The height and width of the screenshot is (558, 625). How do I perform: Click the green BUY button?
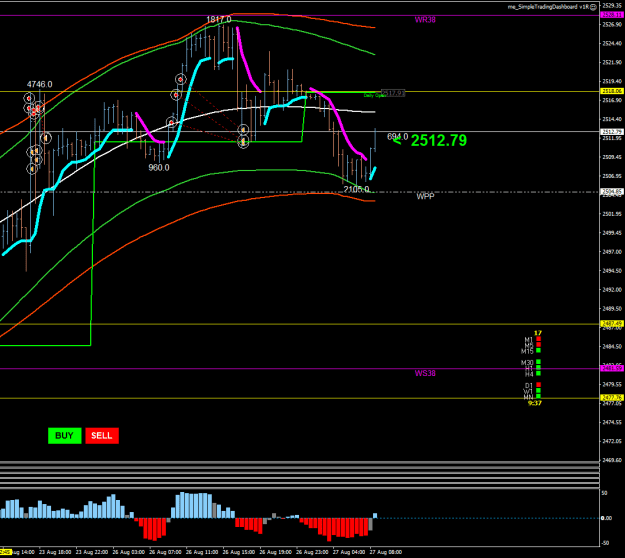(65, 436)
